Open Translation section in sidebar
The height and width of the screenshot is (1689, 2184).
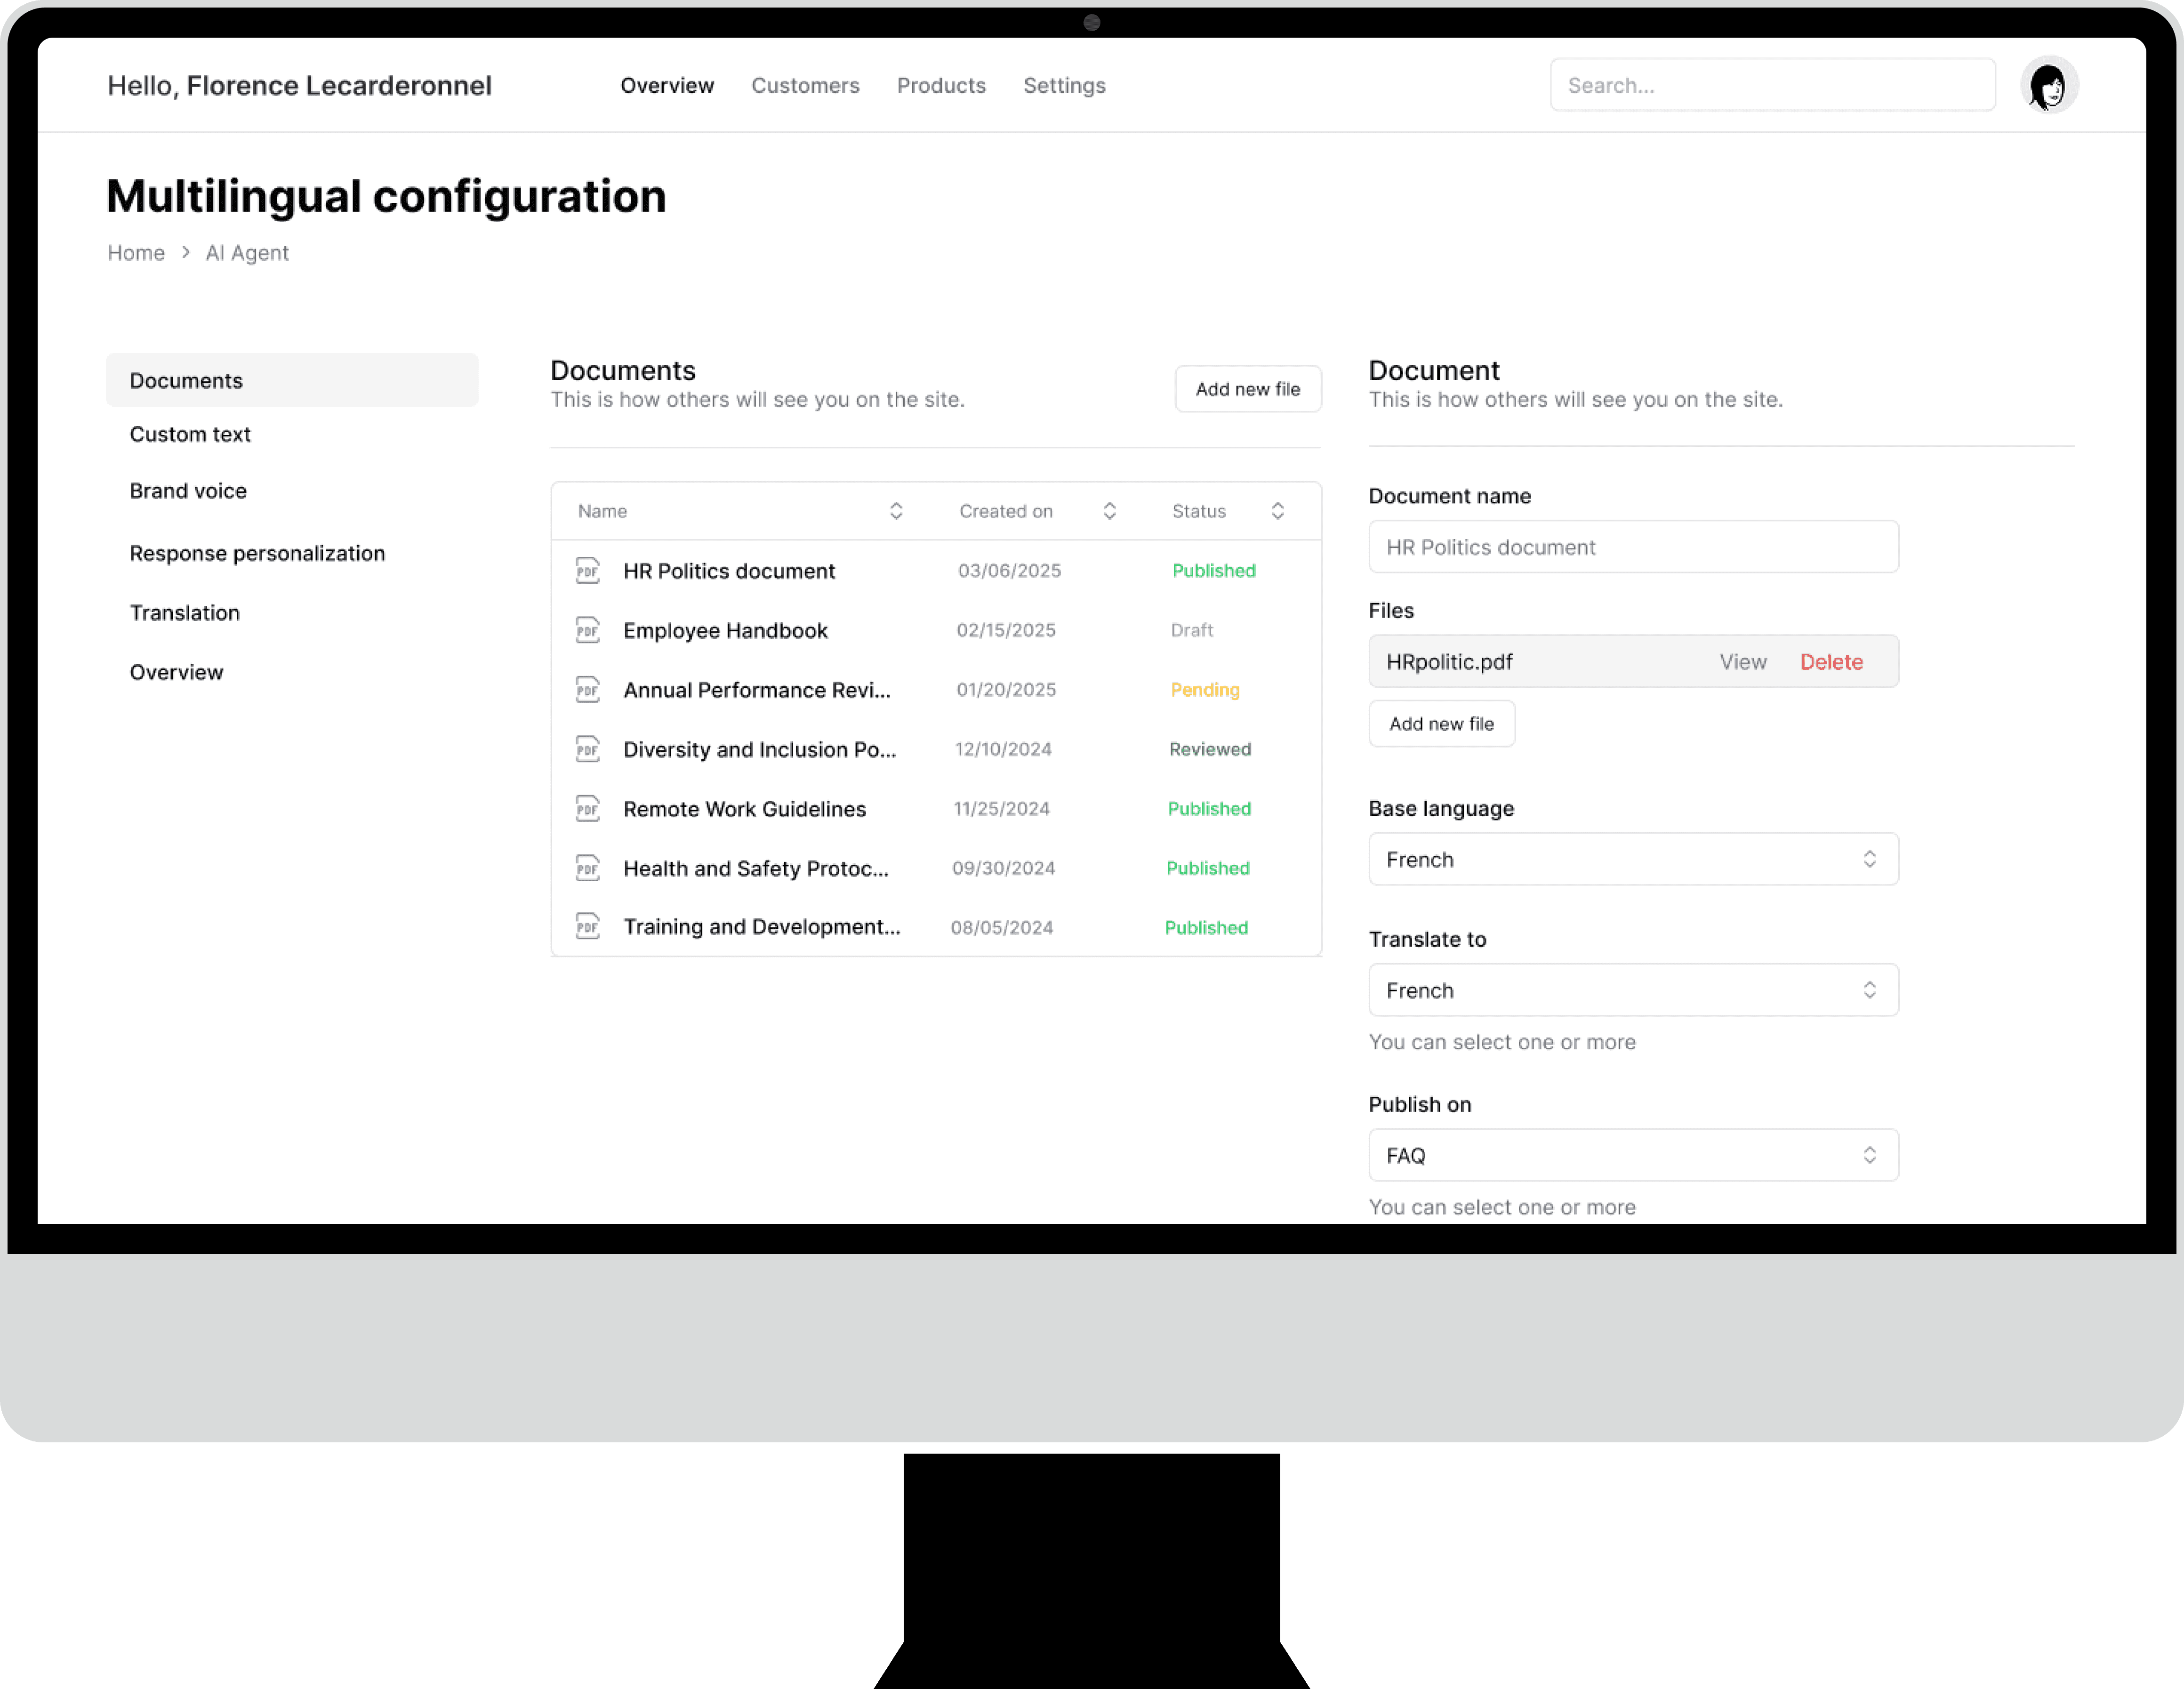point(185,613)
